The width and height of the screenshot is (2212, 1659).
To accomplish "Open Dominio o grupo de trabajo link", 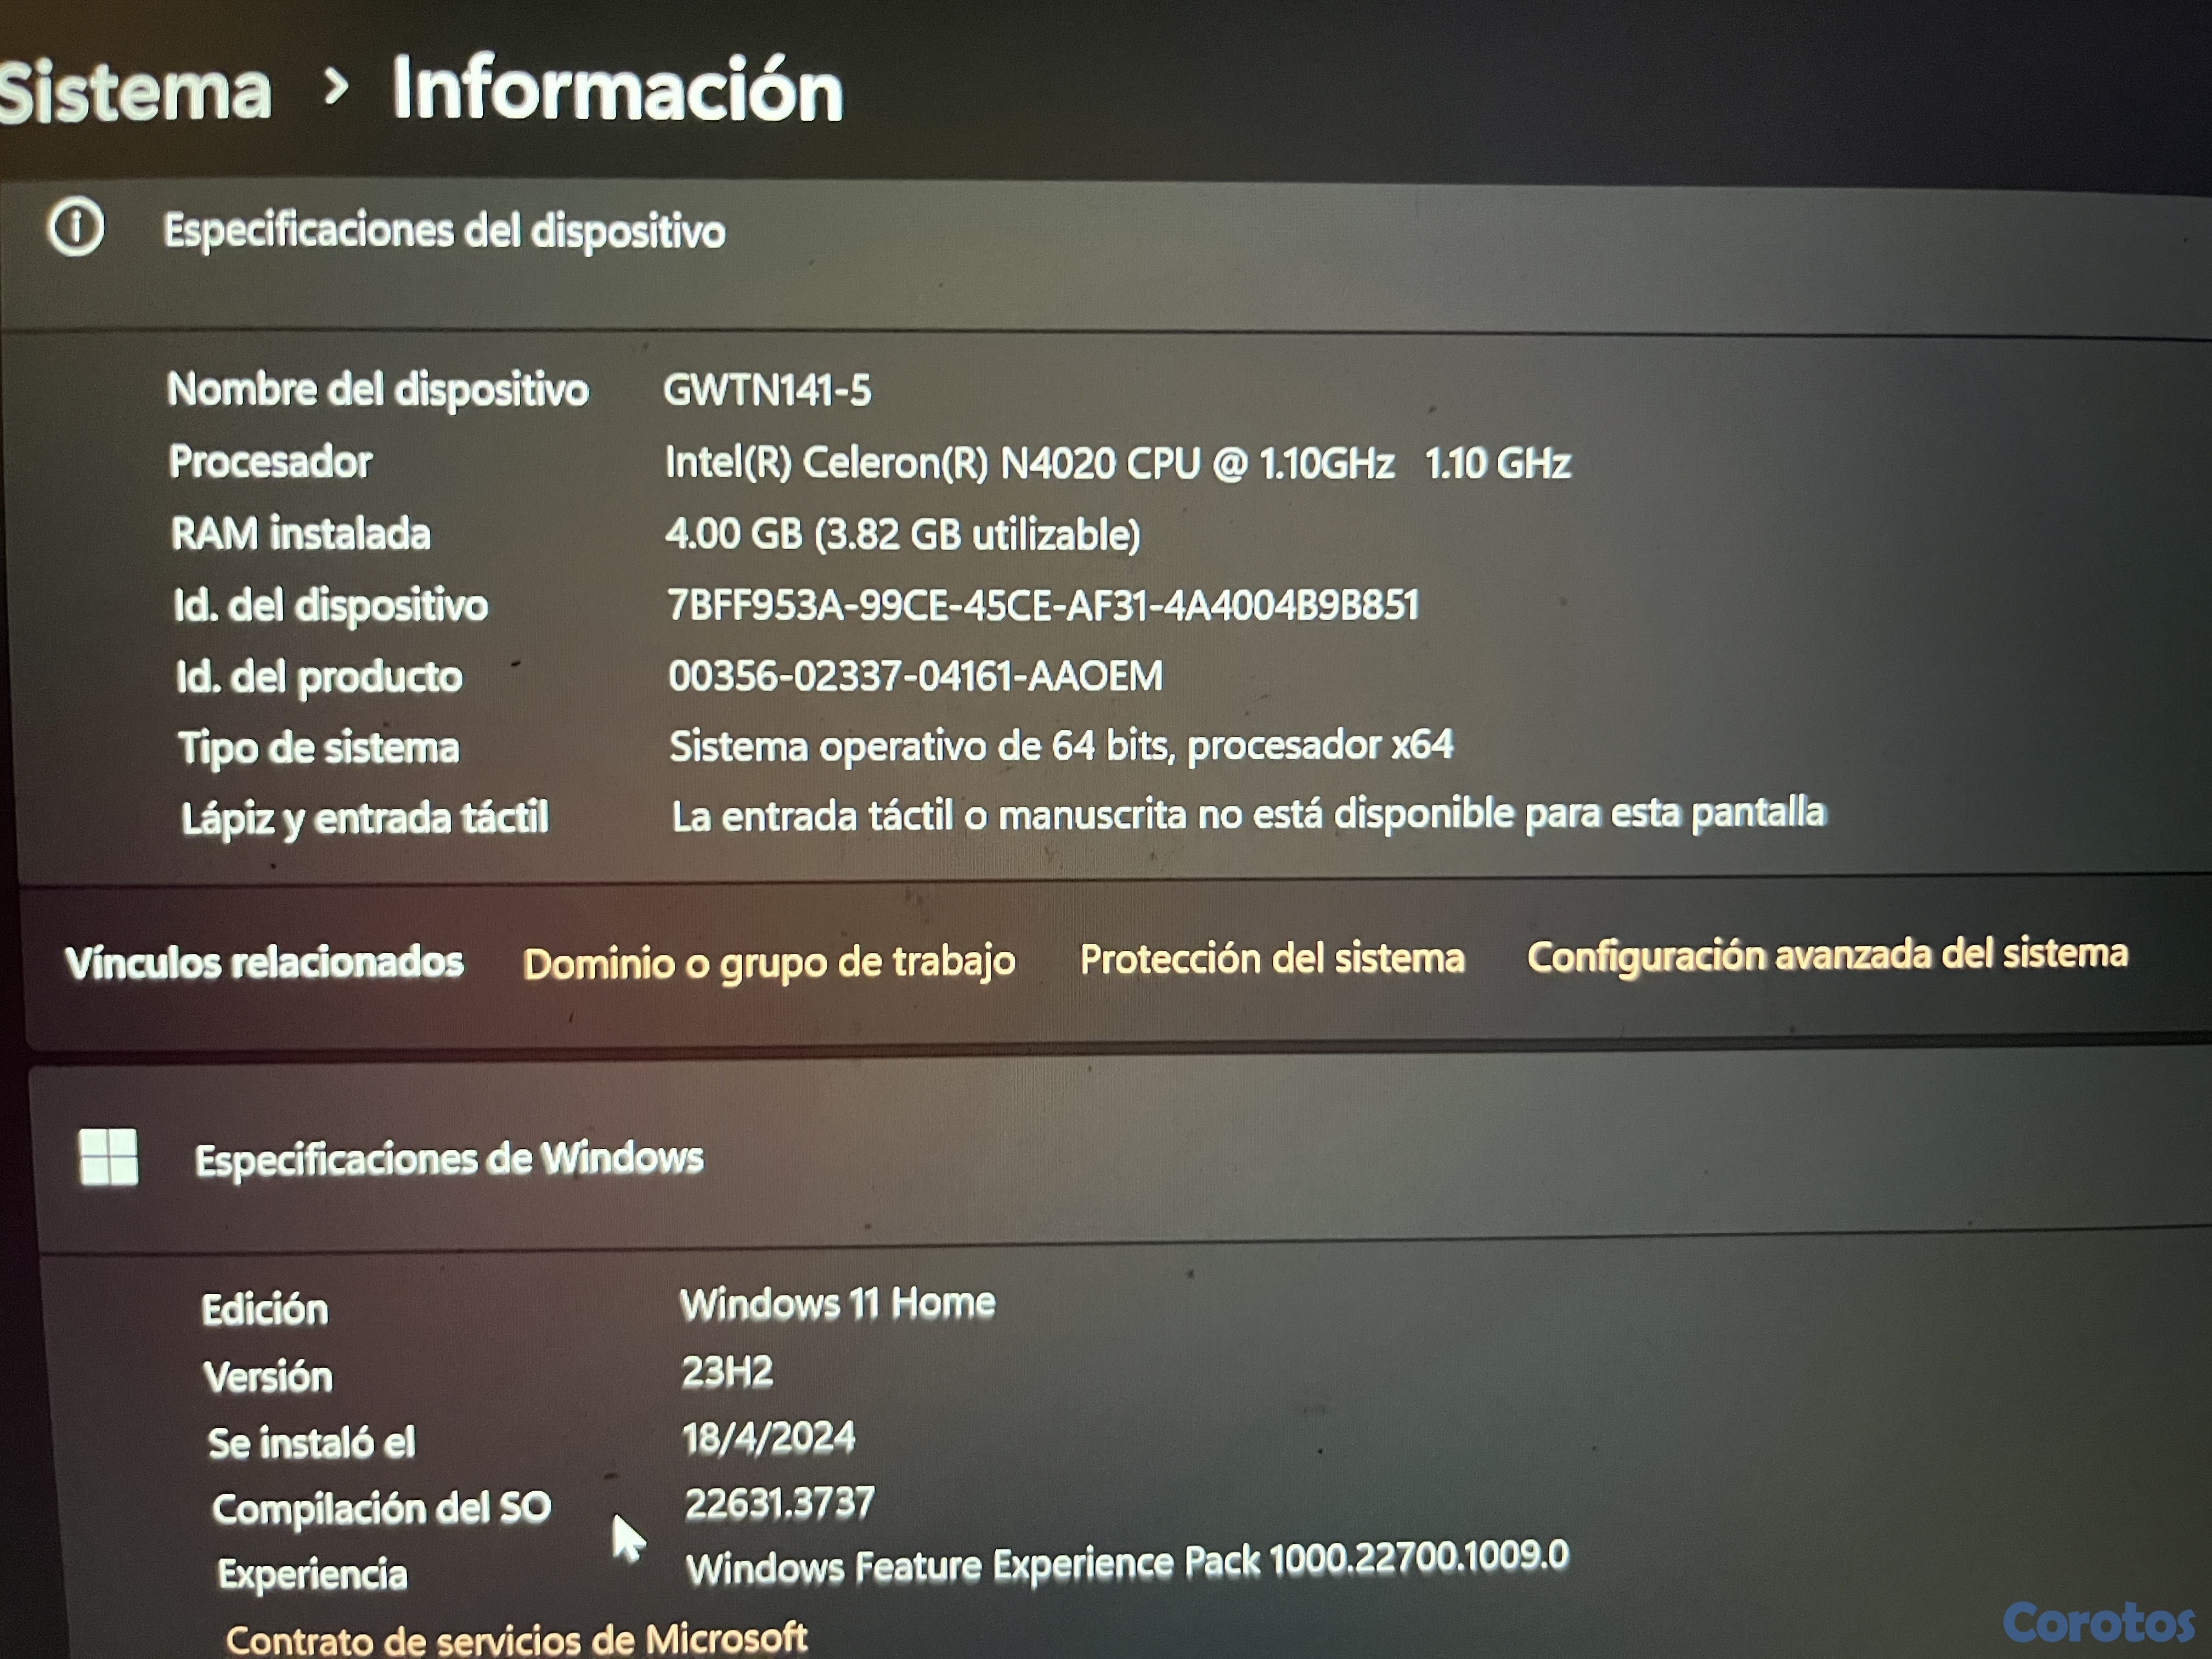I will tap(768, 962).
